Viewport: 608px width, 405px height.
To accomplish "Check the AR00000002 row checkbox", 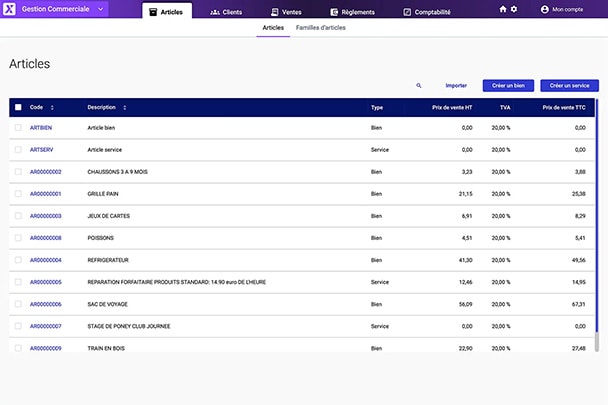I will click(x=18, y=171).
